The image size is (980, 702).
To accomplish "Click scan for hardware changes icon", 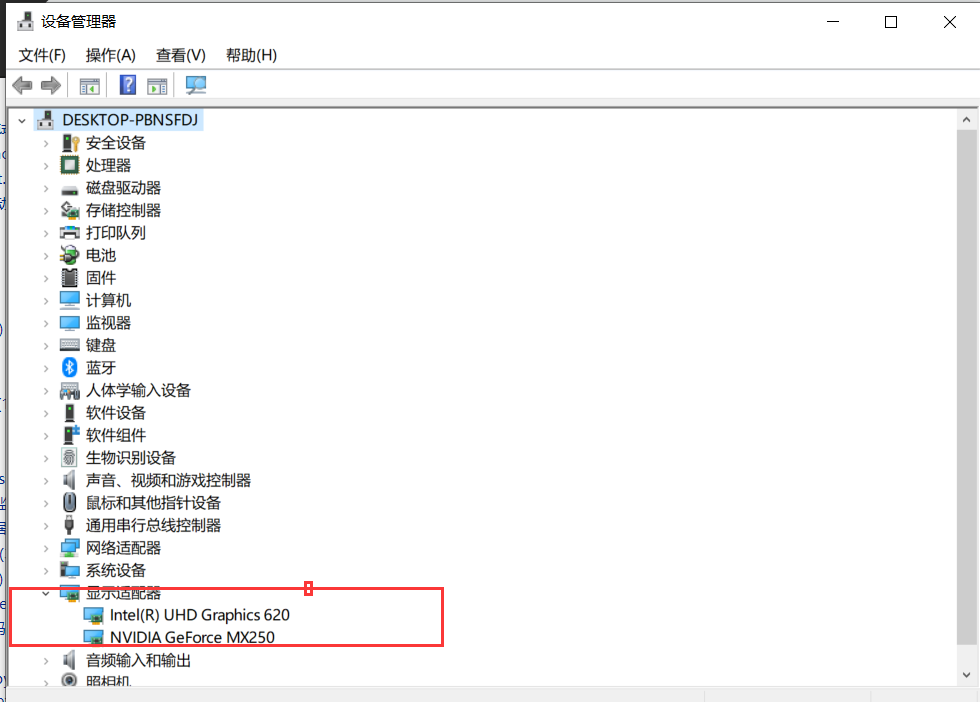I will pyautogui.click(x=196, y=85).
